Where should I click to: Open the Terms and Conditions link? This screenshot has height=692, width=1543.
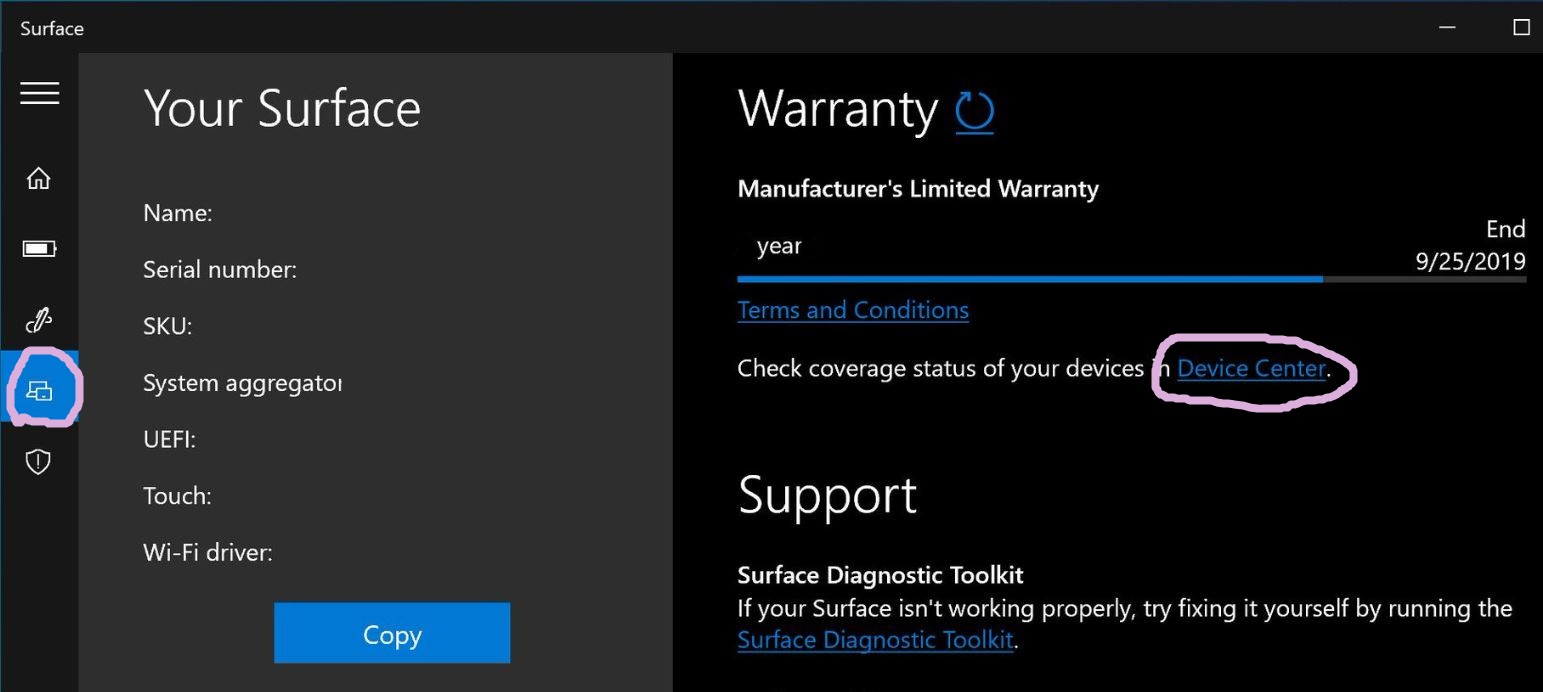click(852, 310)
